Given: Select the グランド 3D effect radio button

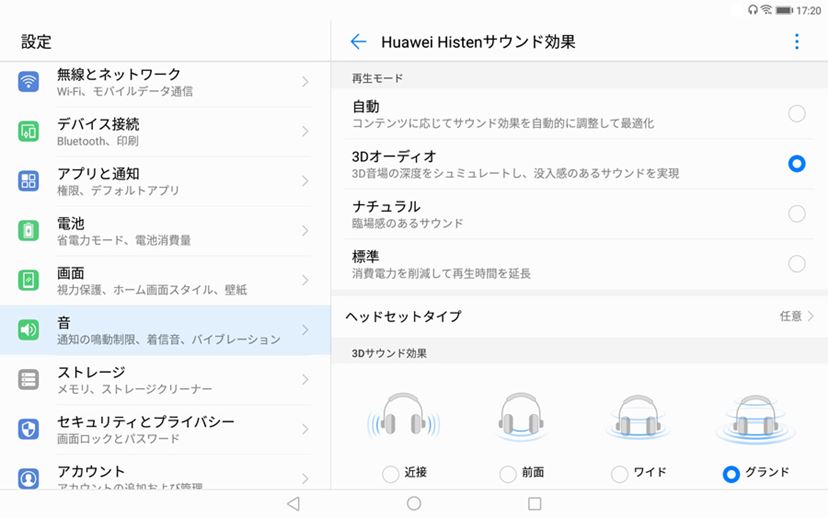Looking at the screenshot, I should point(731,474).
